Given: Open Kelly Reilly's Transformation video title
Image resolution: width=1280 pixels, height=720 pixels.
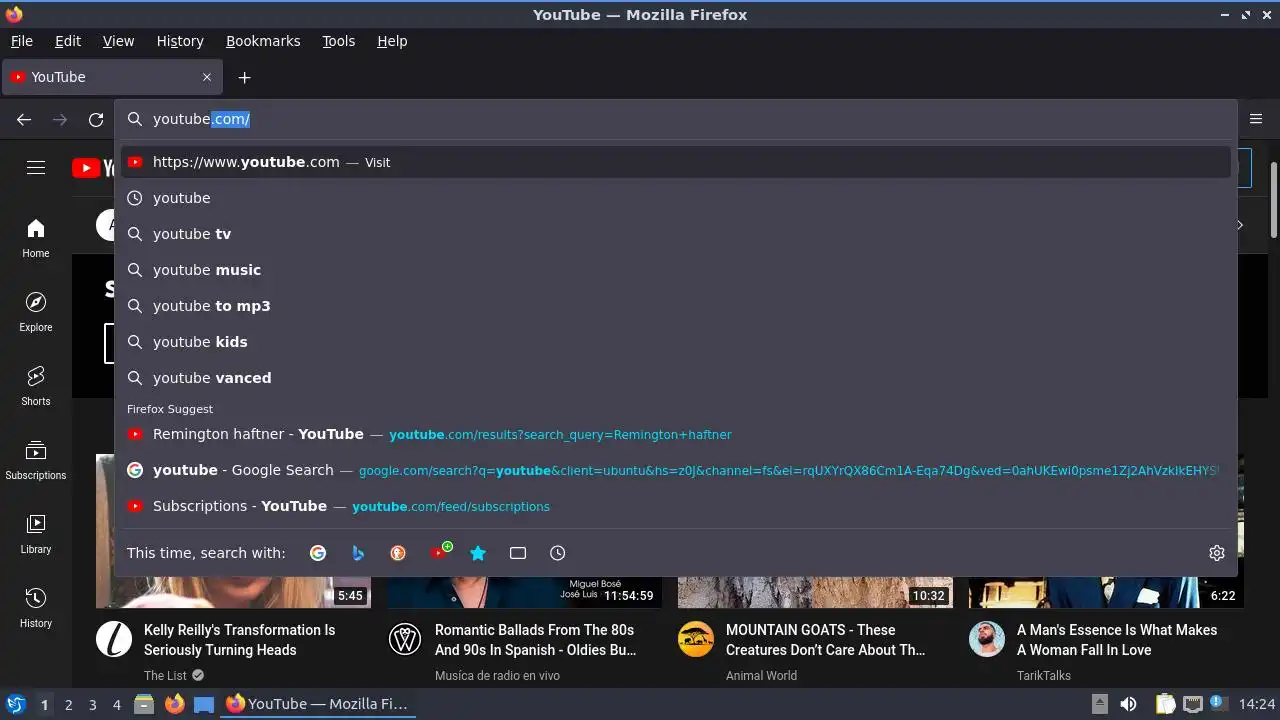Looking at the screenshot, I should 240,640.
